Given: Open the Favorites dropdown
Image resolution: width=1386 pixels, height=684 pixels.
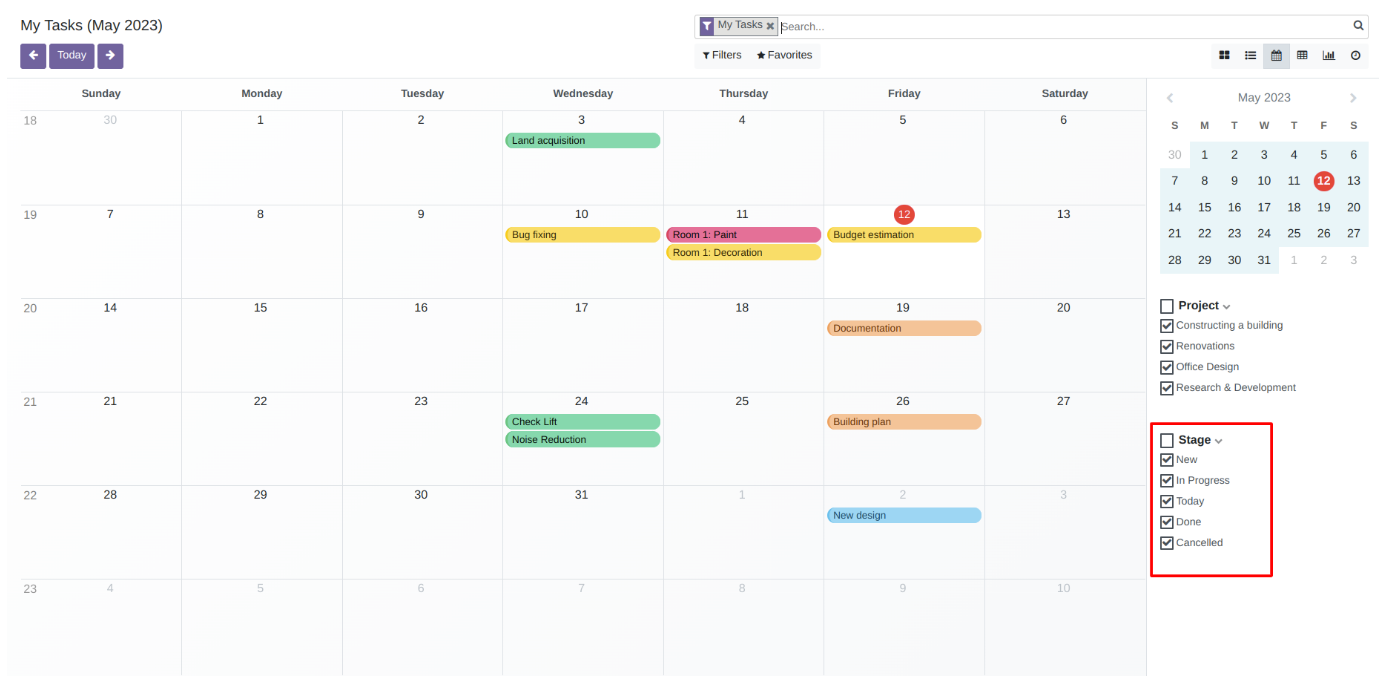Looking at the screenshot, I should pos(785,56).
